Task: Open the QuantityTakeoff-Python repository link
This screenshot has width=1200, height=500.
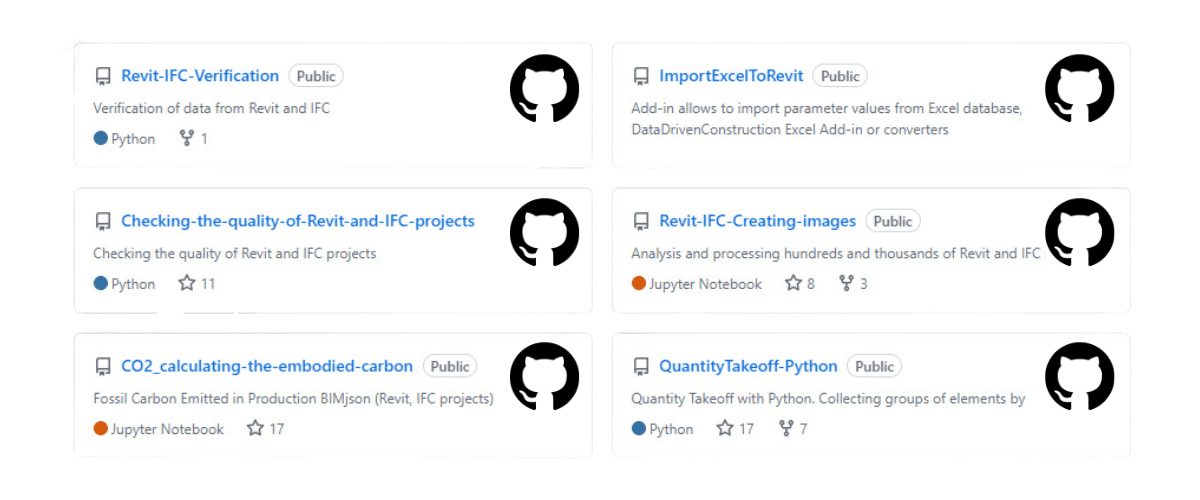Action: point(748,366)
